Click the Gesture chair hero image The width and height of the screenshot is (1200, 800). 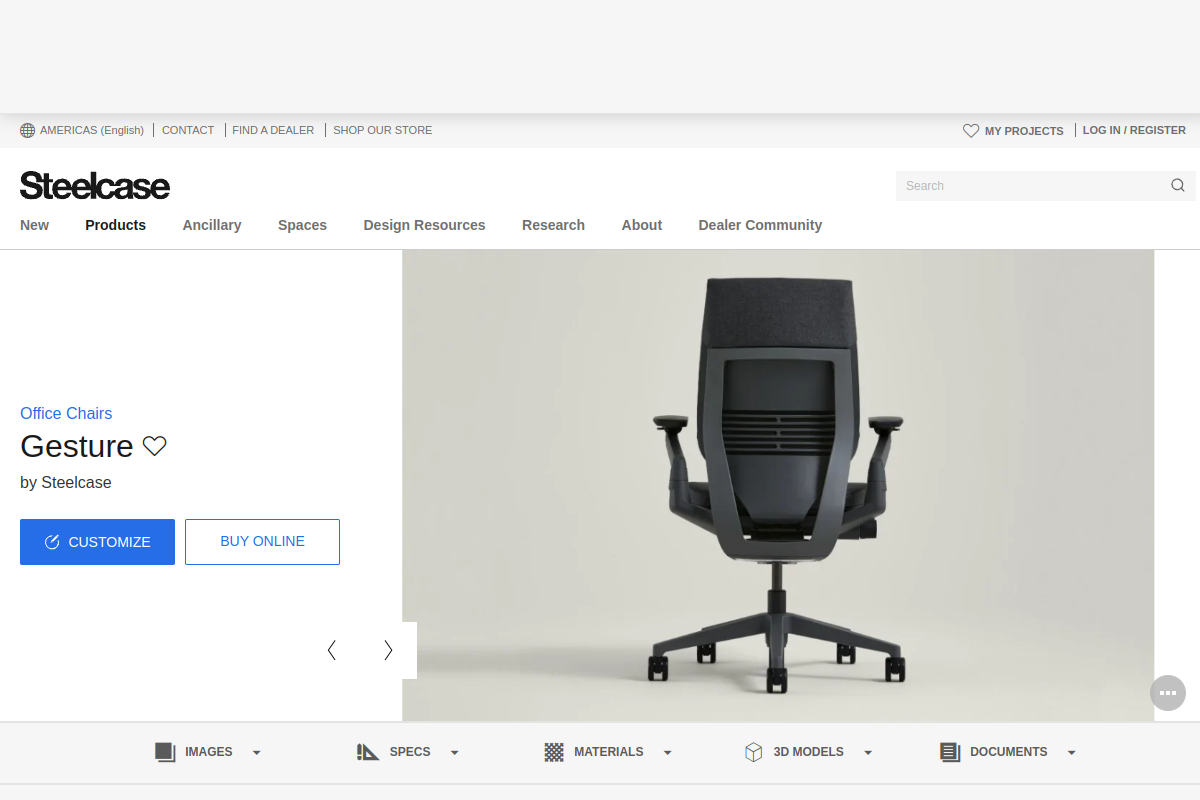(778, 485)
